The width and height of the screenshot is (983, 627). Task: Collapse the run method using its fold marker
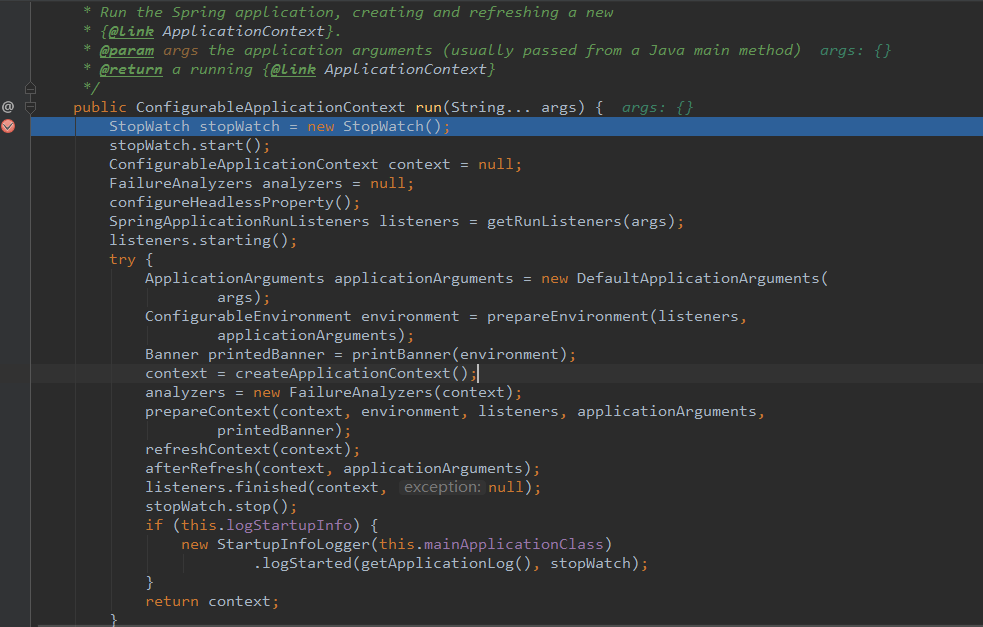point(30,107)
